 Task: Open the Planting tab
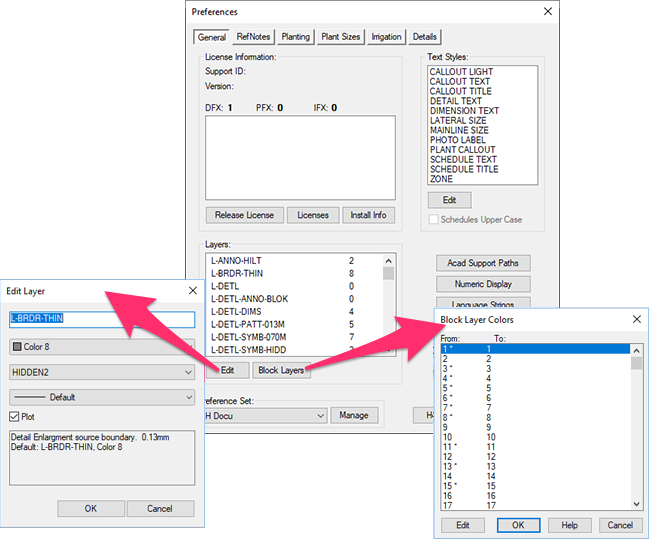(x=296, y=37)
